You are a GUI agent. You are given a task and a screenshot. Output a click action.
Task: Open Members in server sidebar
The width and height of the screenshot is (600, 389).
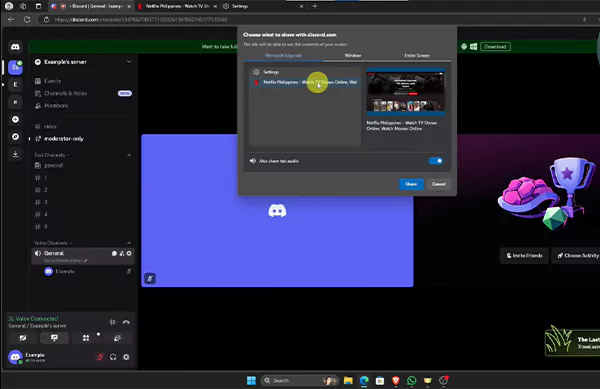point(83,106)
